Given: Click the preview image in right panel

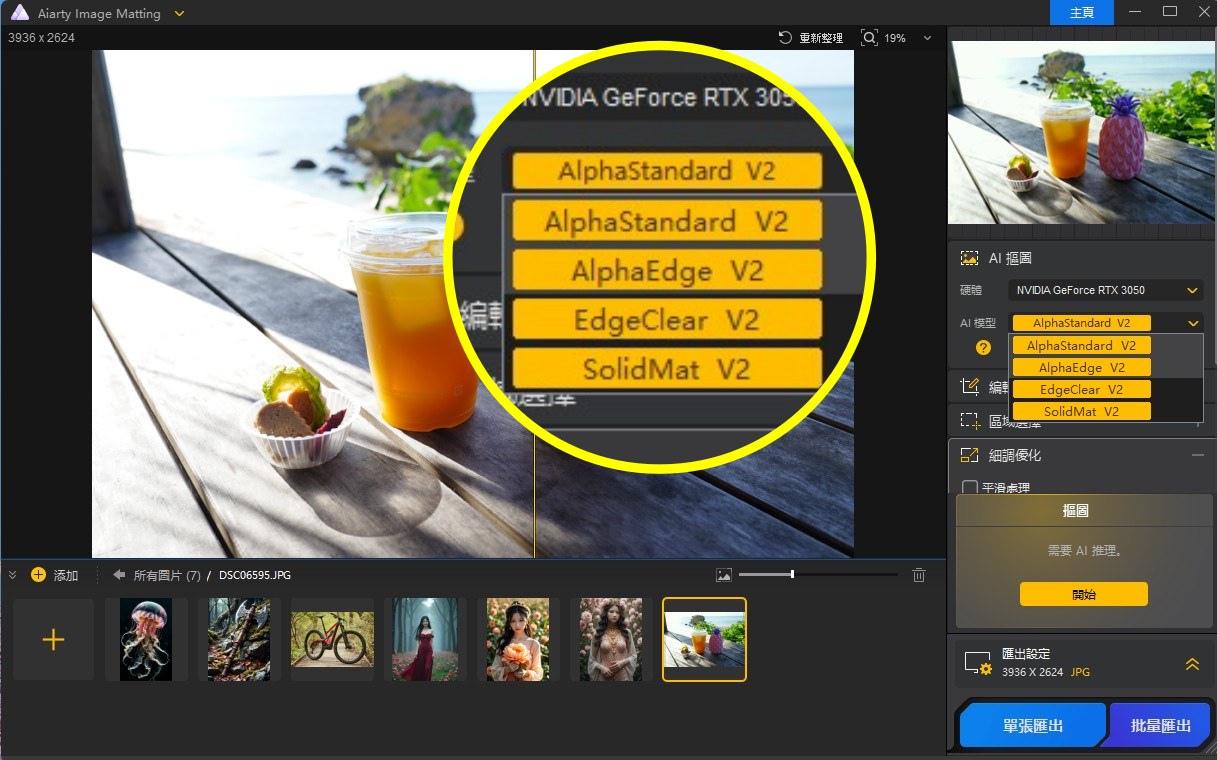Looking at the screenshot, I should 1081,132.
